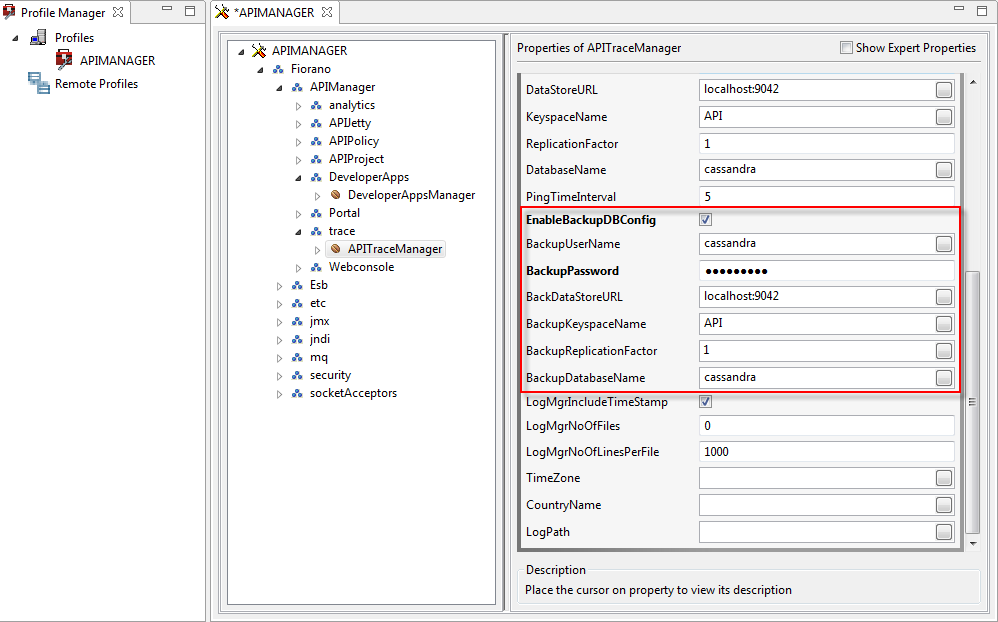Minimize the APIMANAGER editor panel
This screenshot has height=622, width=998.
[x=959, y=9]
